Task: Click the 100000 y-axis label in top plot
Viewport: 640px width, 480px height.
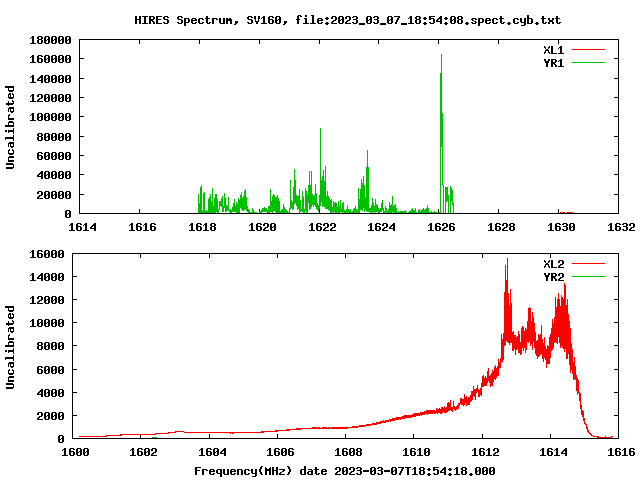Action: point(50,117)
